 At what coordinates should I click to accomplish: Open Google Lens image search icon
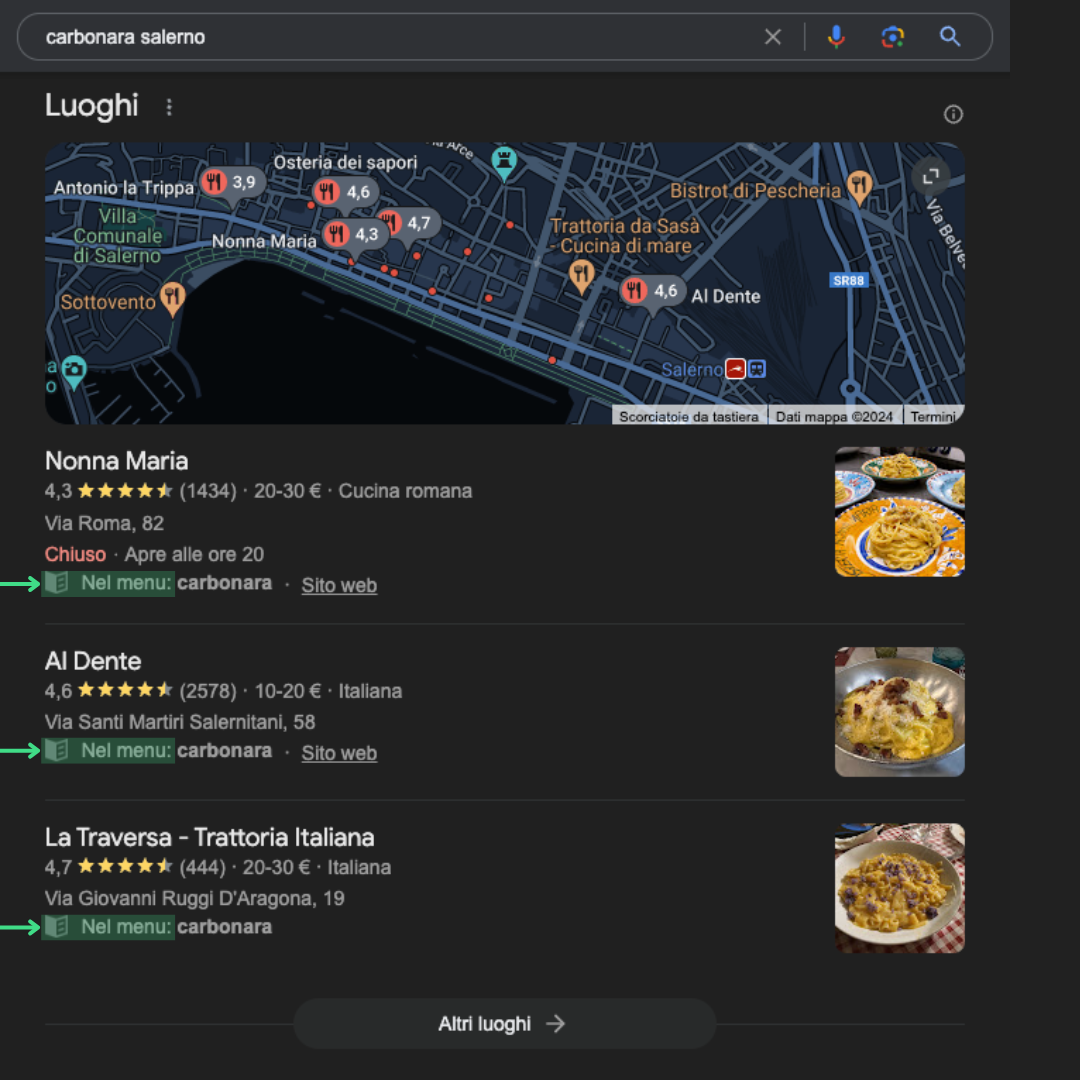point(893,37)
